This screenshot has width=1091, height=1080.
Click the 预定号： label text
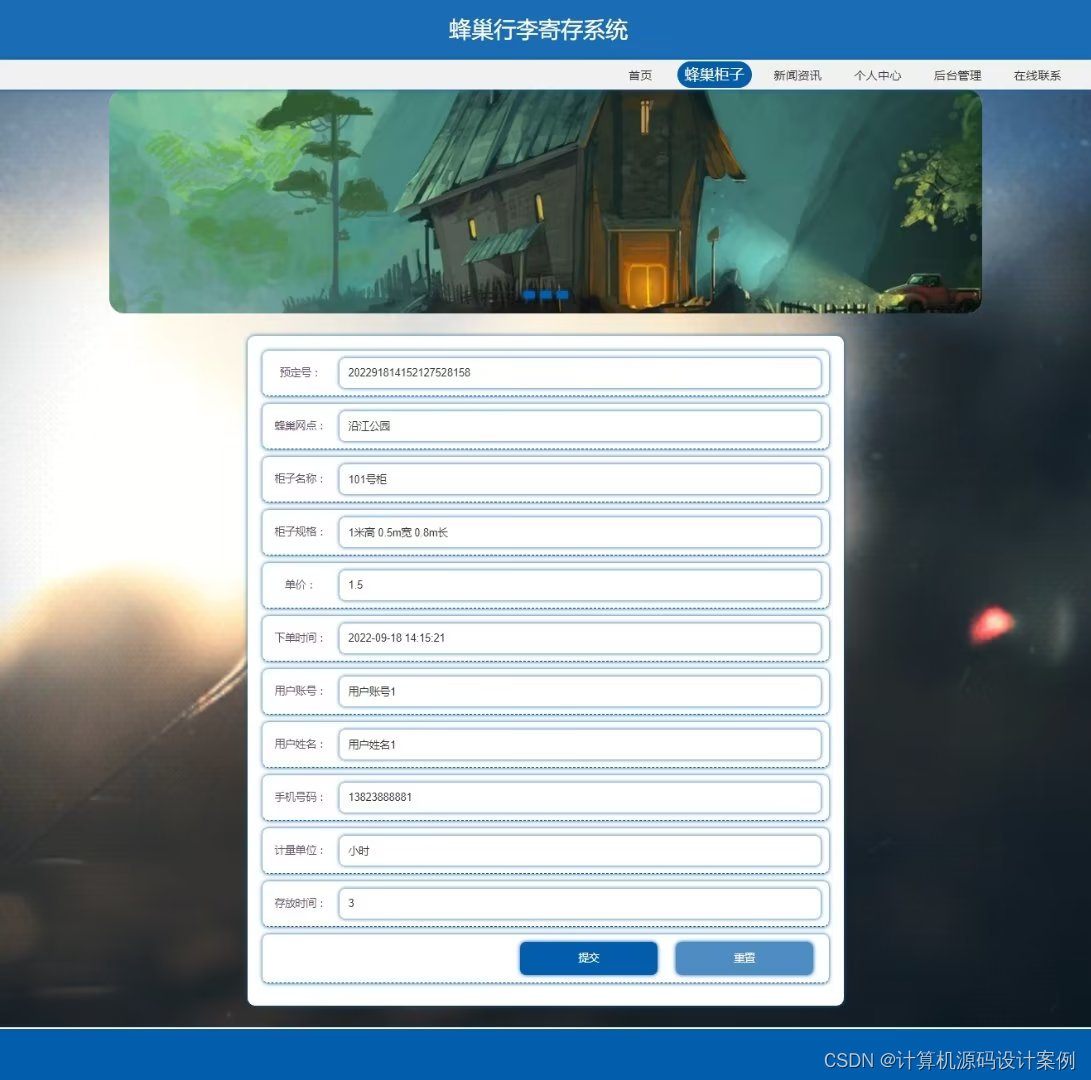299,372
